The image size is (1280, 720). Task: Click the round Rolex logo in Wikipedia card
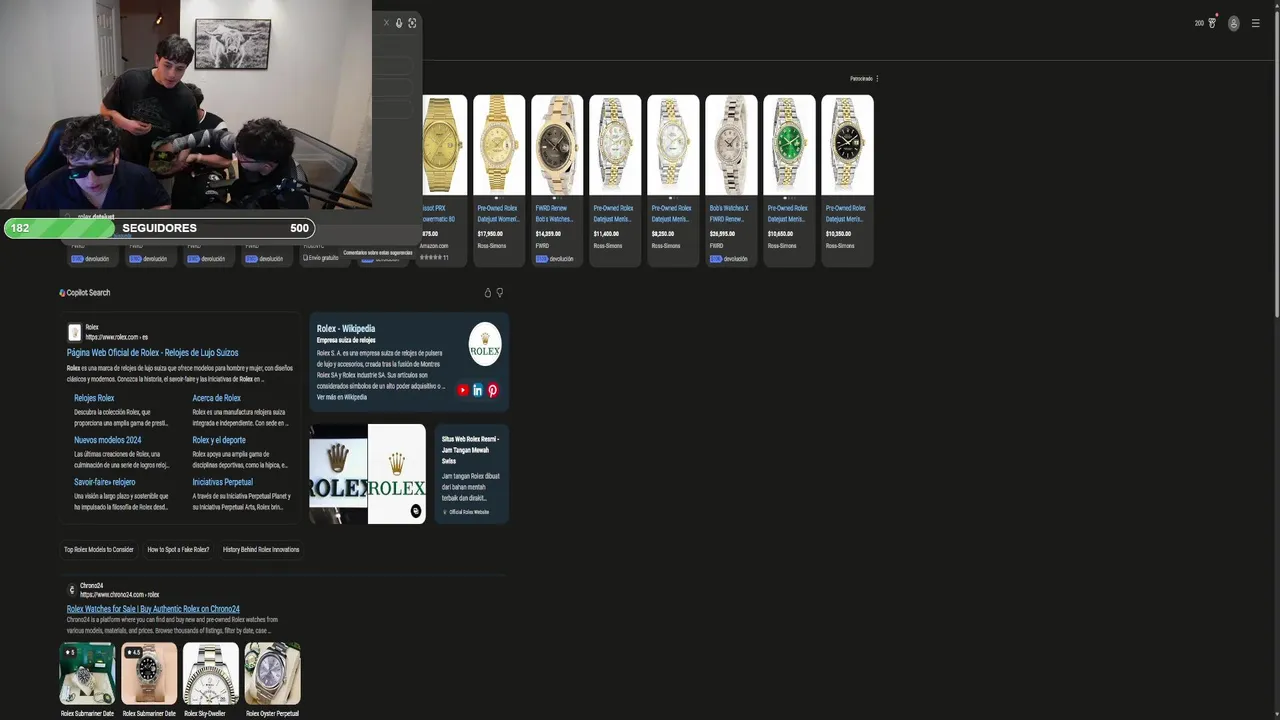[485, 344]
